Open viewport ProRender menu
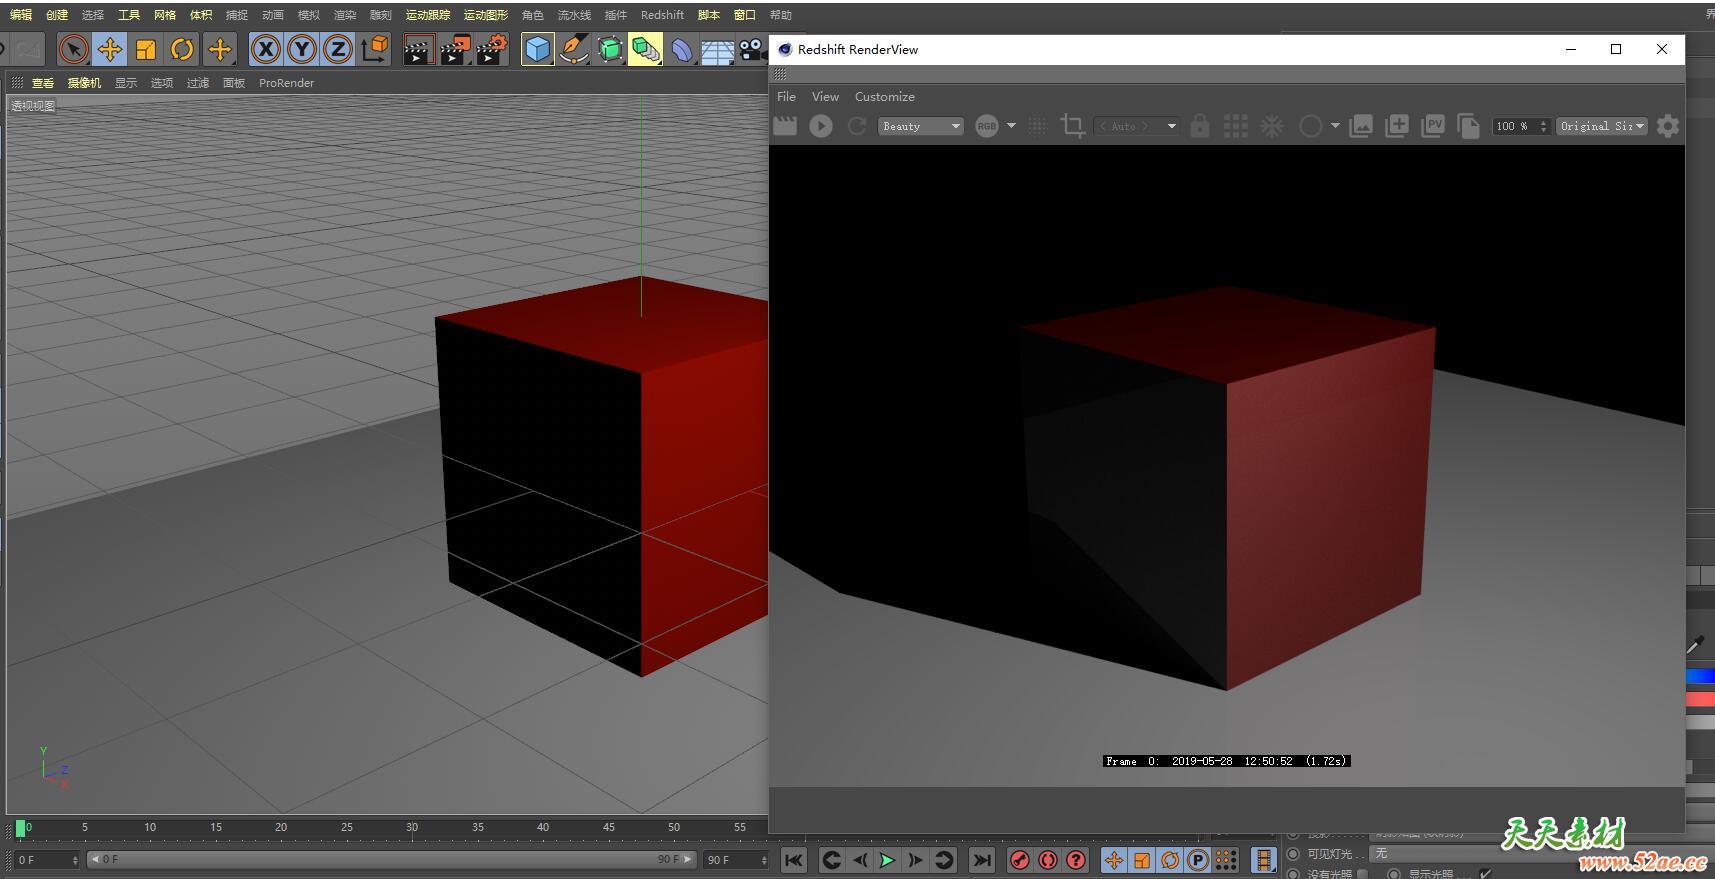1715x879 pixels. 286,83
